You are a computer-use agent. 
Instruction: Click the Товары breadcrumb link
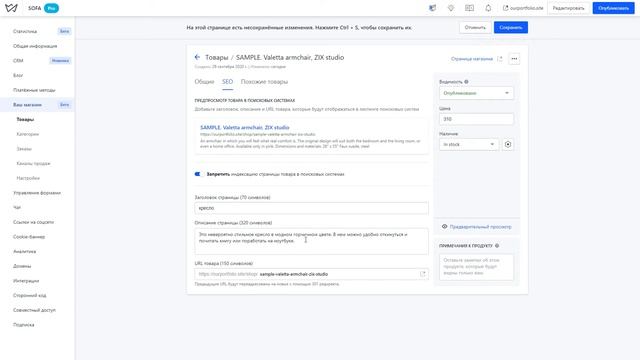point(216,58)
